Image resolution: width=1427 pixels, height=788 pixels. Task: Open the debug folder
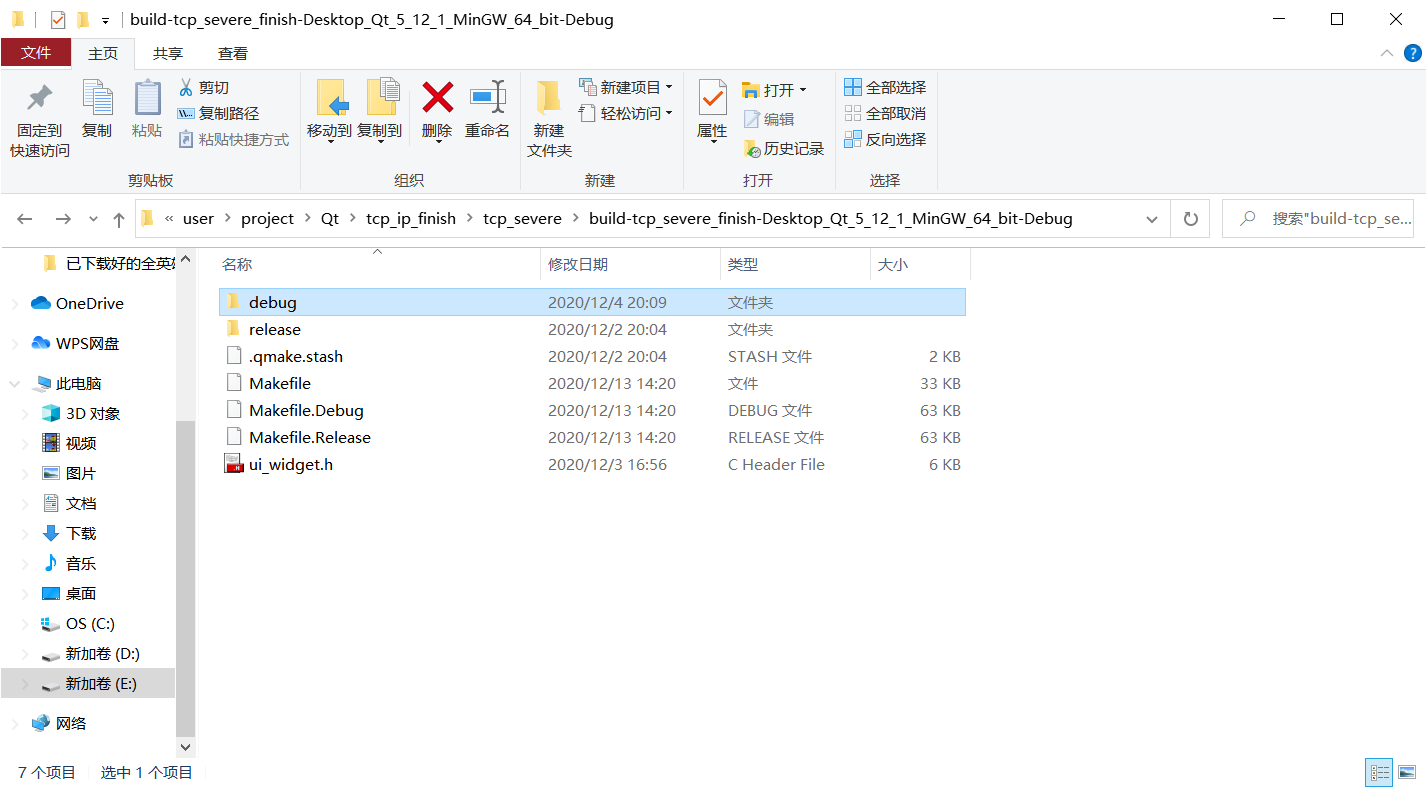(272, 301)
